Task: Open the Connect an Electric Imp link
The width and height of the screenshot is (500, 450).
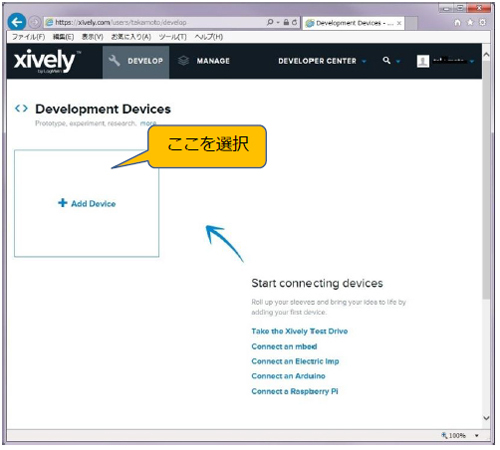Action: [x=295, y=361]
